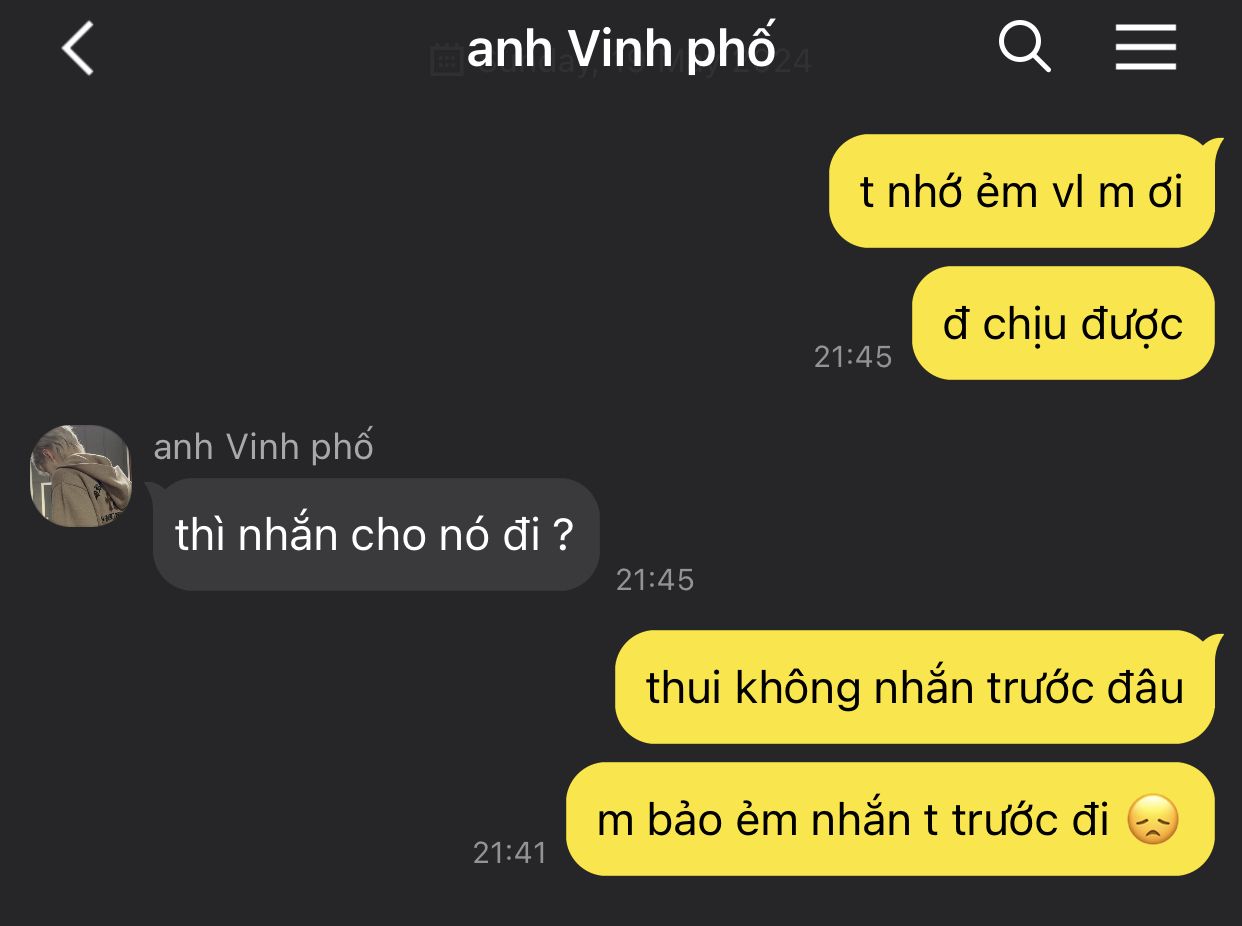Tap the sad face emoji
The width and height of the screenshot is (1242, 926).
point(1153,820)
